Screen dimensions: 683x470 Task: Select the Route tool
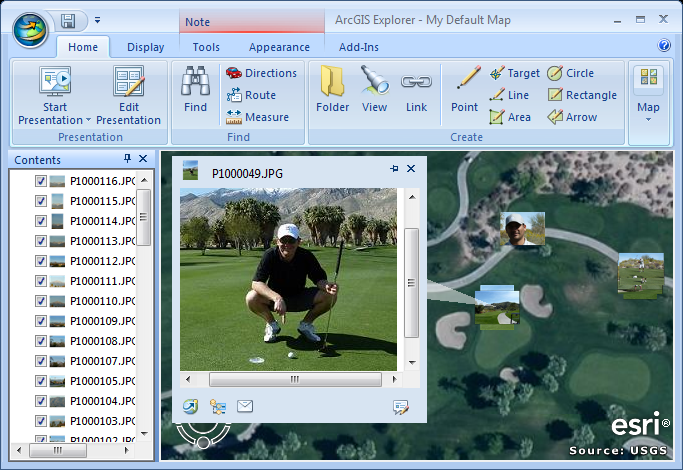point(251,95)
